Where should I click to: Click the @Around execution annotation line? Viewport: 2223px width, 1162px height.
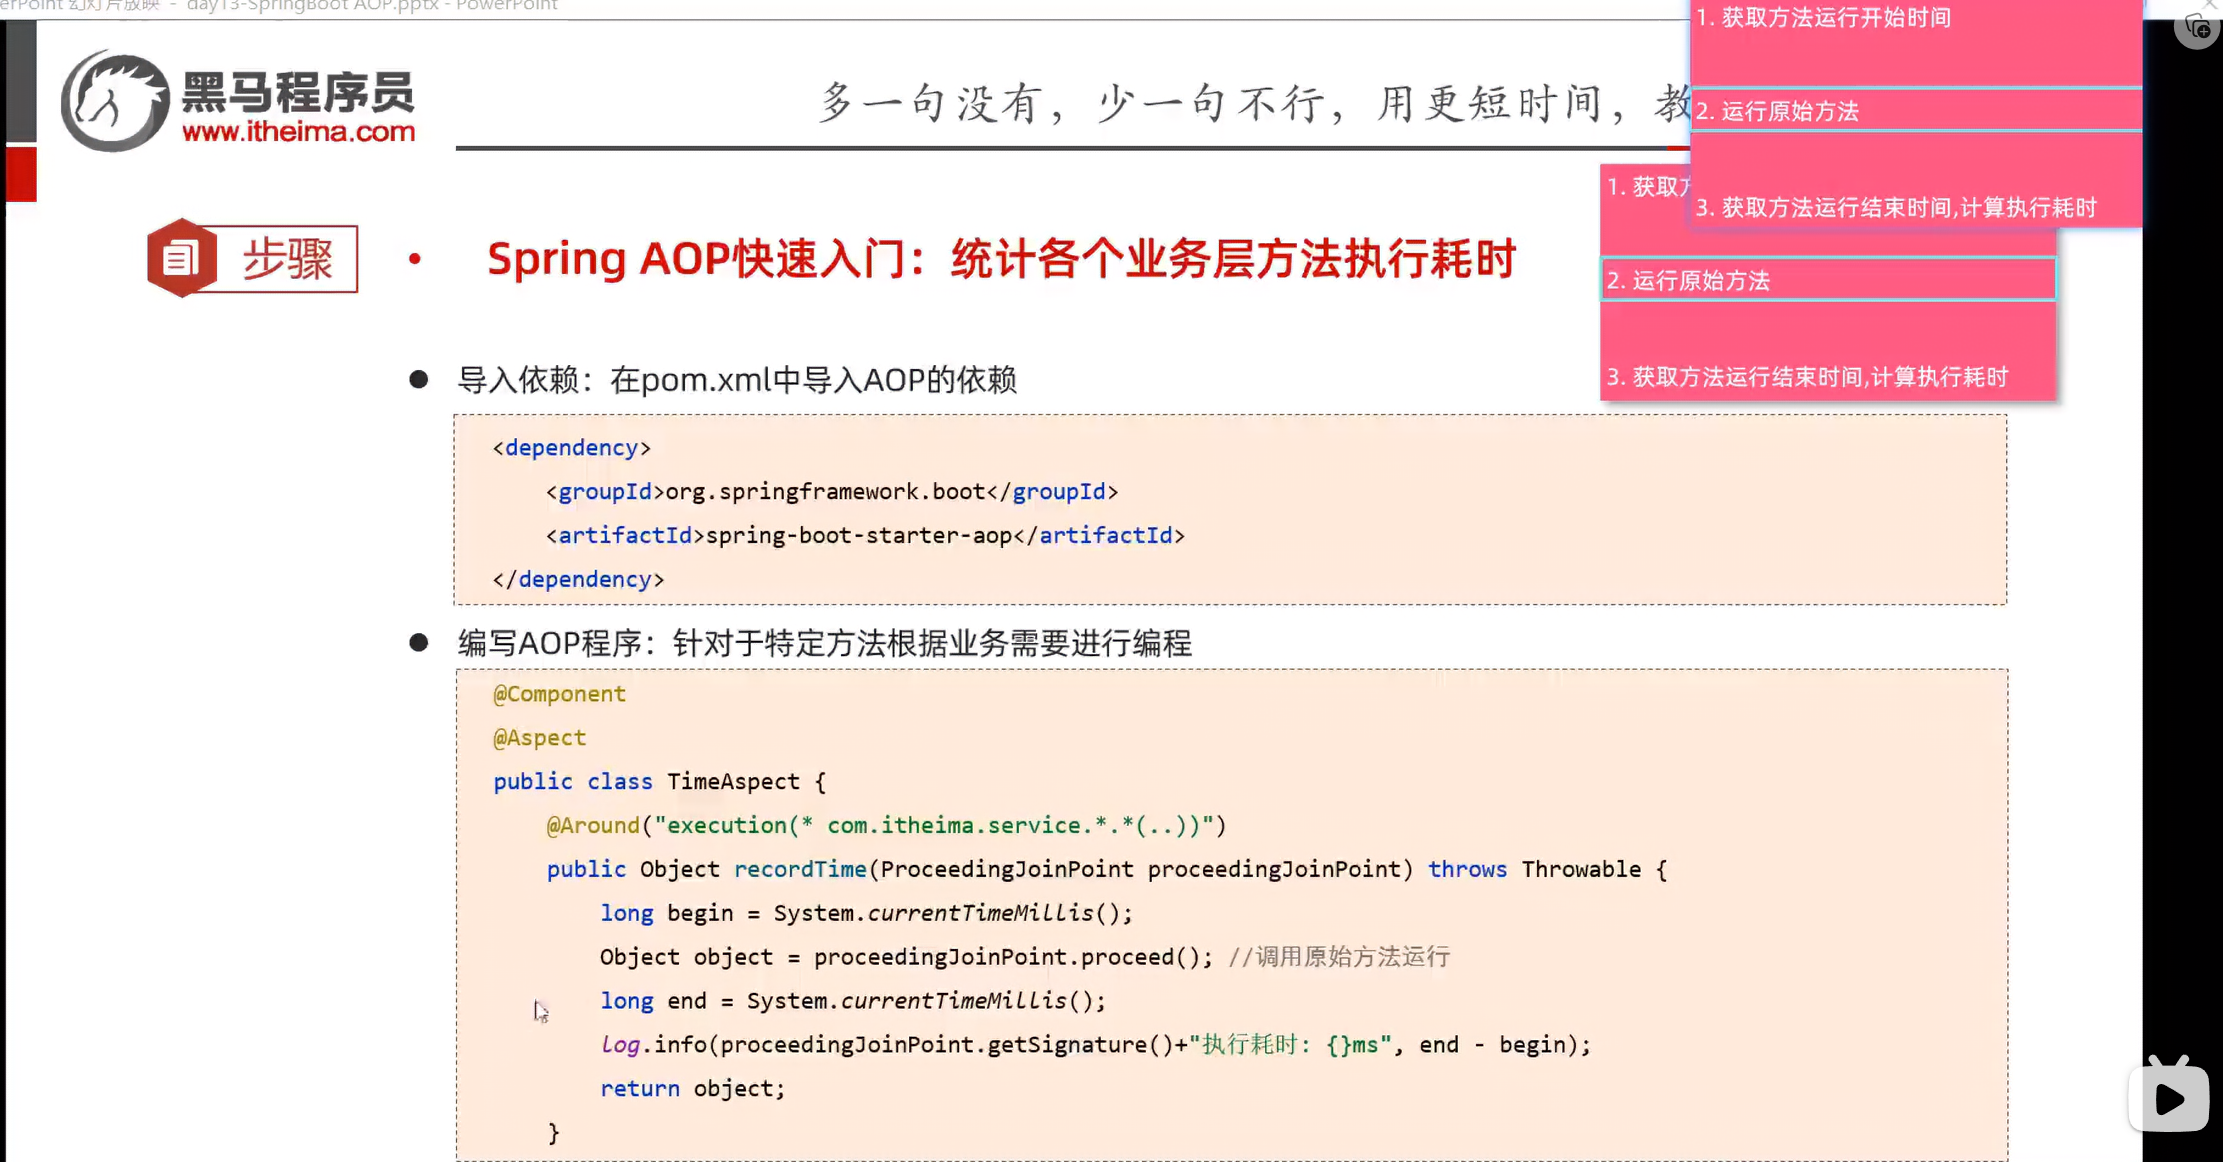[885, 825]
